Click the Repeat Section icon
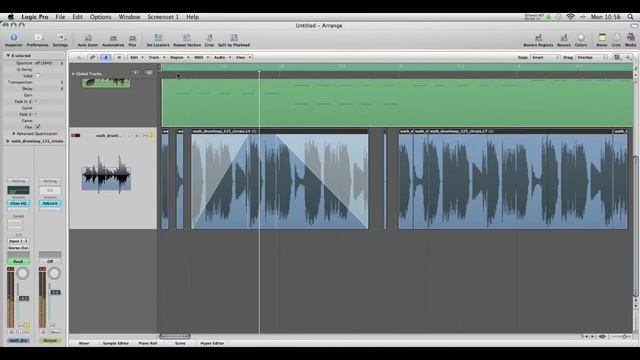The width and height of the screenshot is (640, 360). coord(187,40)
